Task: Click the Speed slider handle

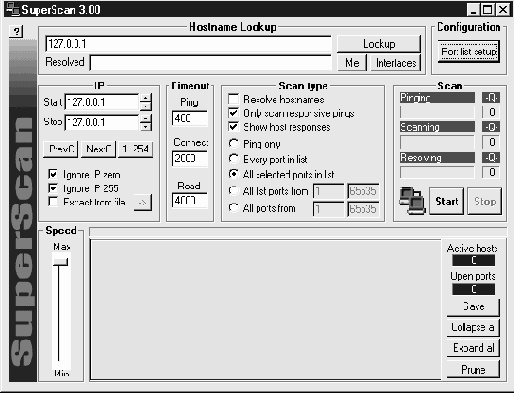Action: (60, 262)
